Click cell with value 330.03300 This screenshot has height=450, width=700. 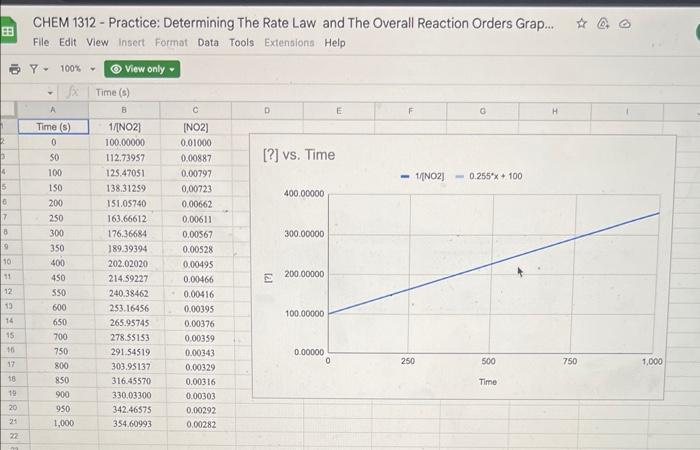[x=132, y=395]
